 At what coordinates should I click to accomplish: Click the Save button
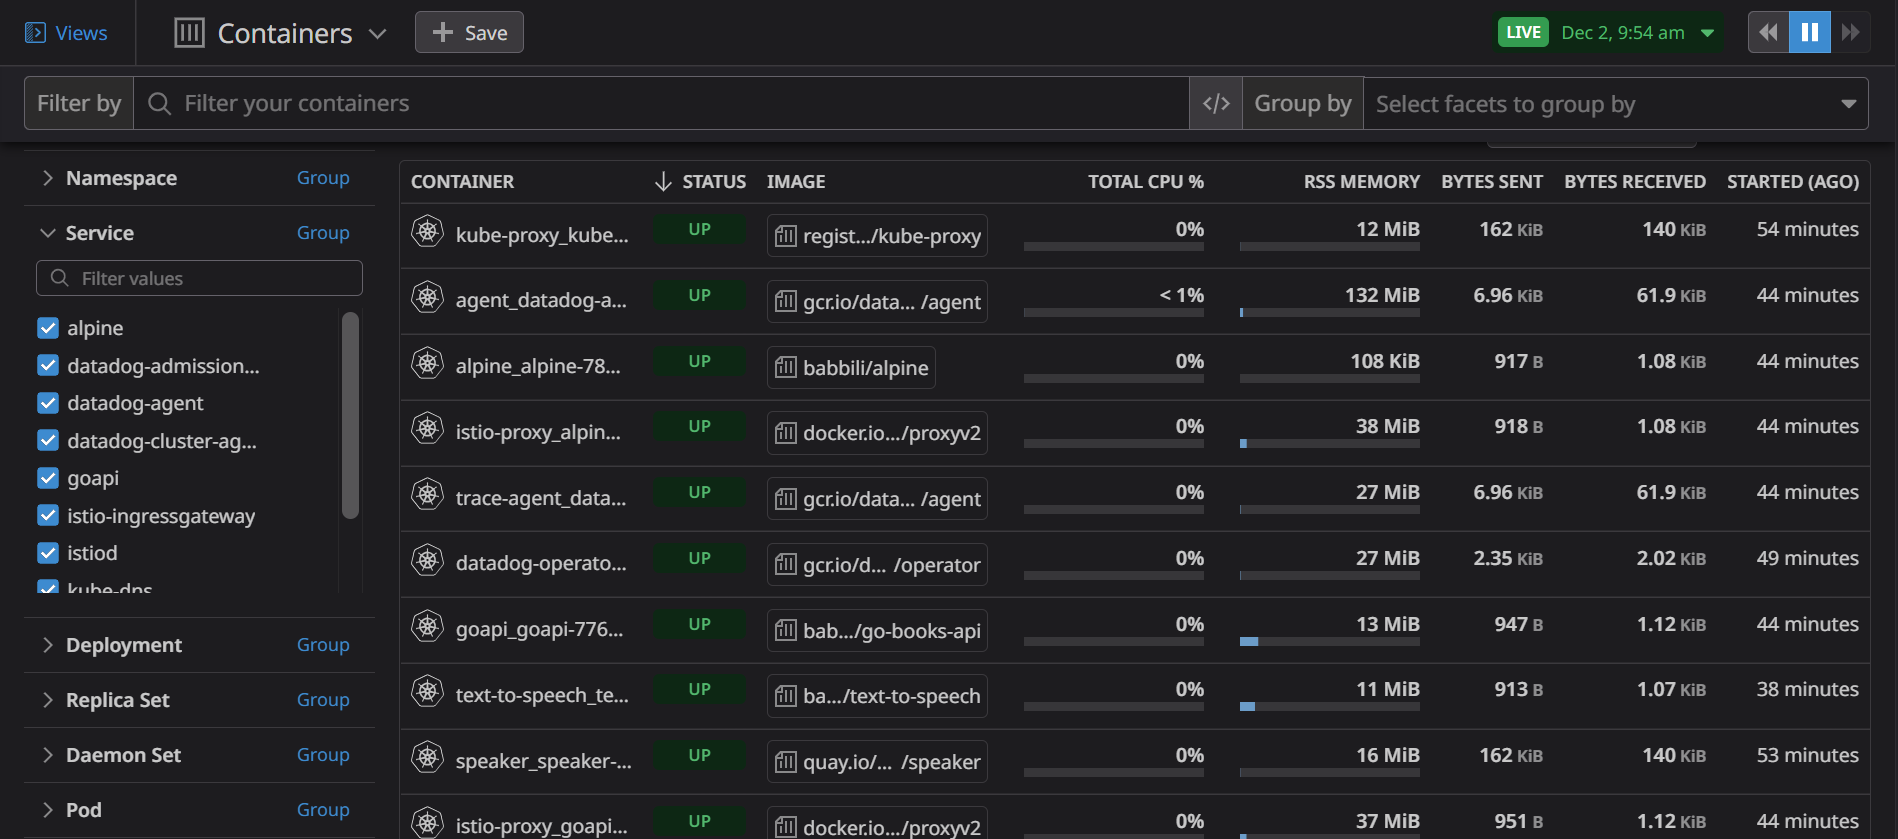click(469, 33)
